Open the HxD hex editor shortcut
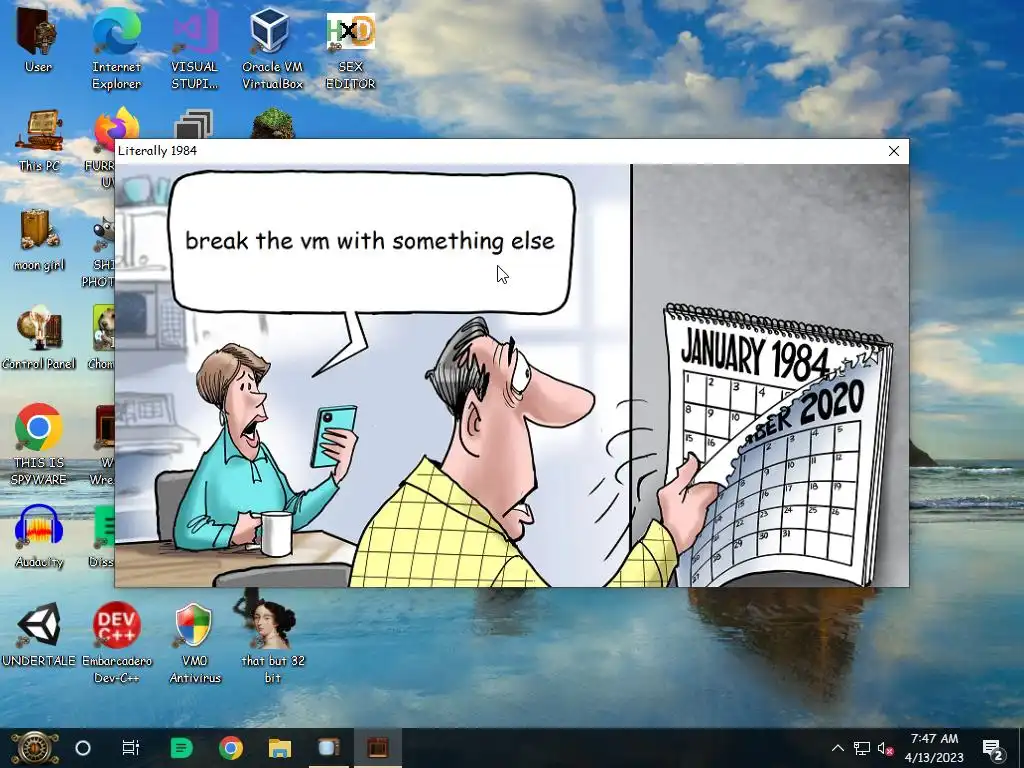The height and width of the screenshot is (768, 1024). point(351,50)
